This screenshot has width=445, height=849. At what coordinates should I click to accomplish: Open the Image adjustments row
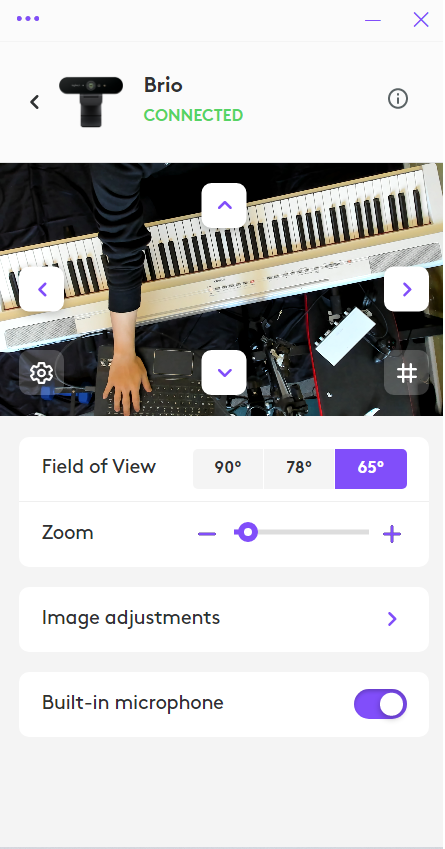coord(224,619)
